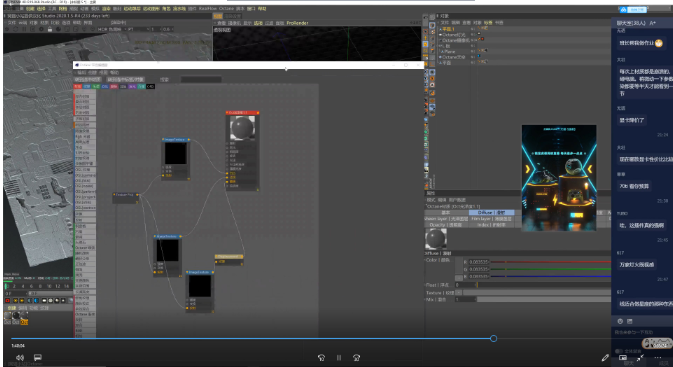Open the Diffuse tab in Attributes panel
Image resolution: width=673 pixels, height=367 pixels.
[x=491, y=212]
